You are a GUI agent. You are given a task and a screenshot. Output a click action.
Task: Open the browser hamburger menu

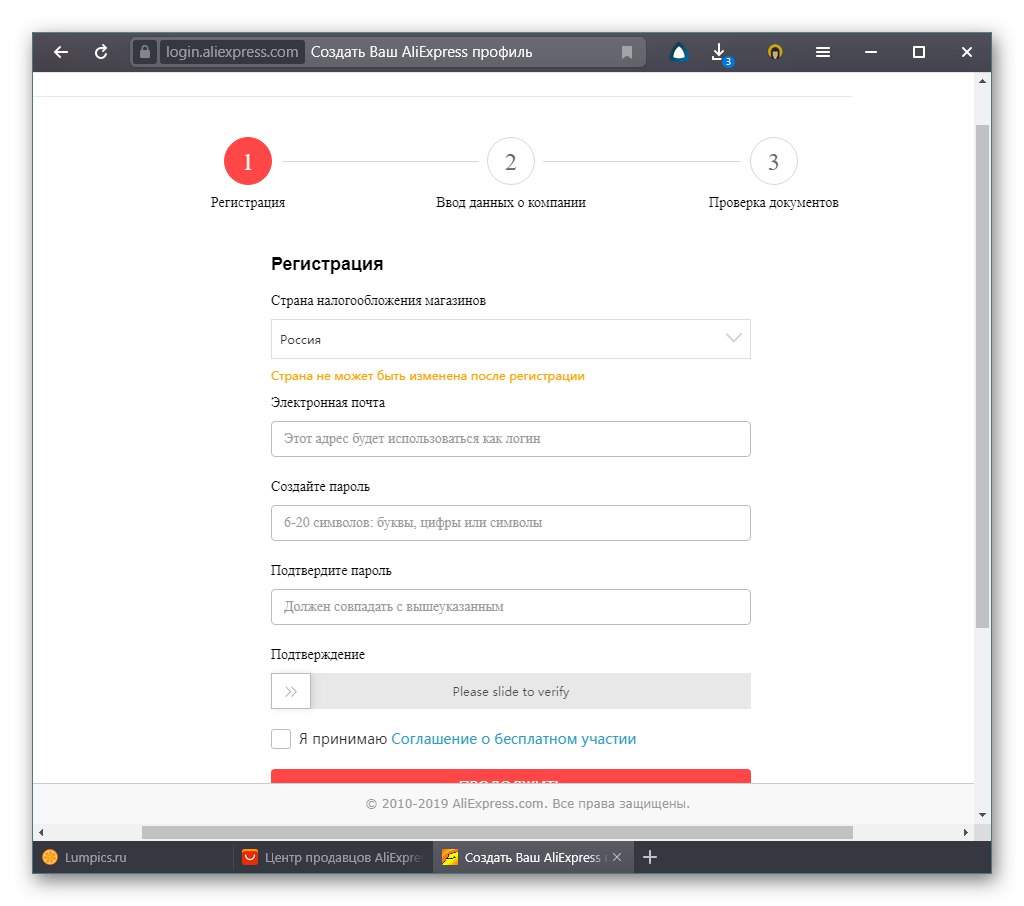coord(823,52)
